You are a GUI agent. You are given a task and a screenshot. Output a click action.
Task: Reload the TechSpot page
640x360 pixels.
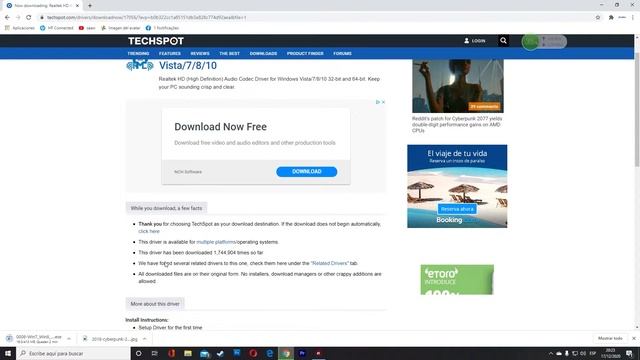click(29, 18)
